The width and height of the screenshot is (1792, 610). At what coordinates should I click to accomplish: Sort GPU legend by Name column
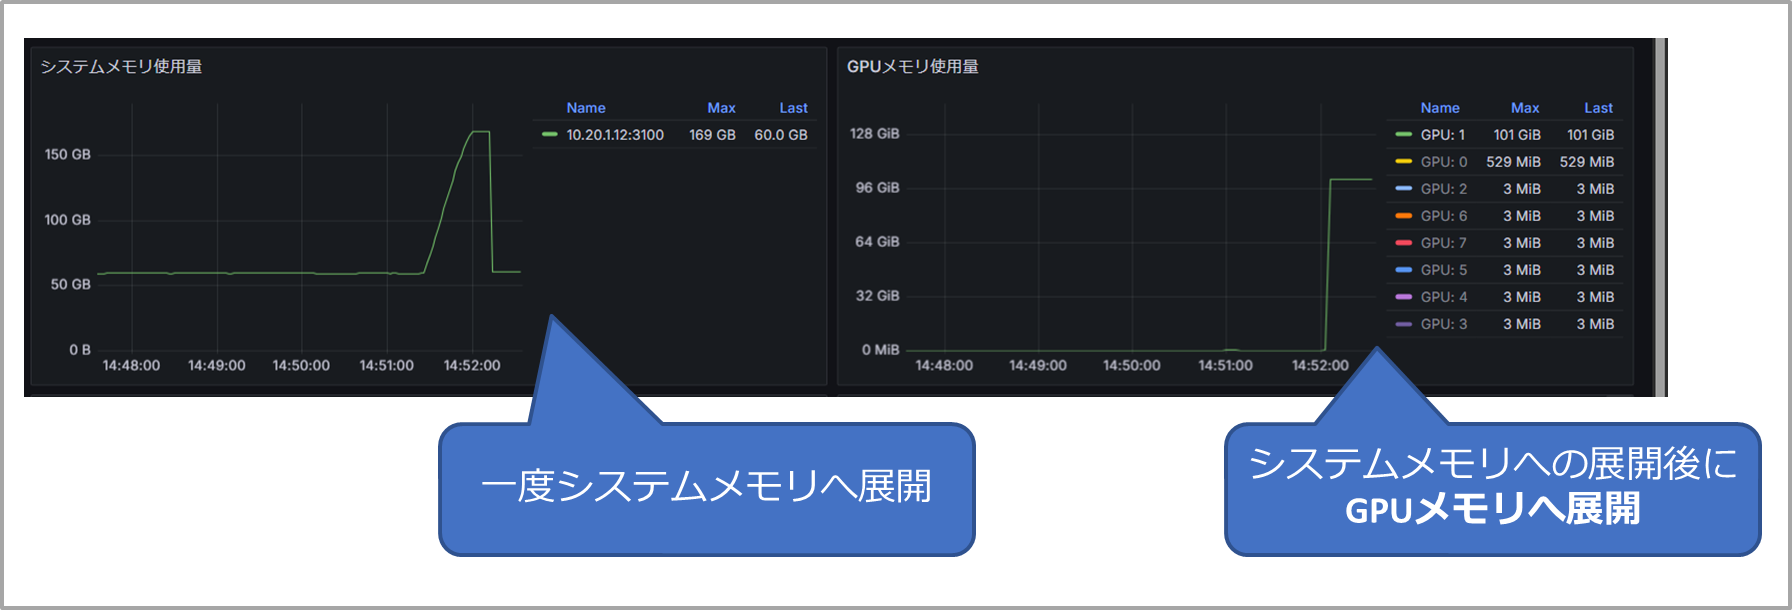(x=1439, y=108)
